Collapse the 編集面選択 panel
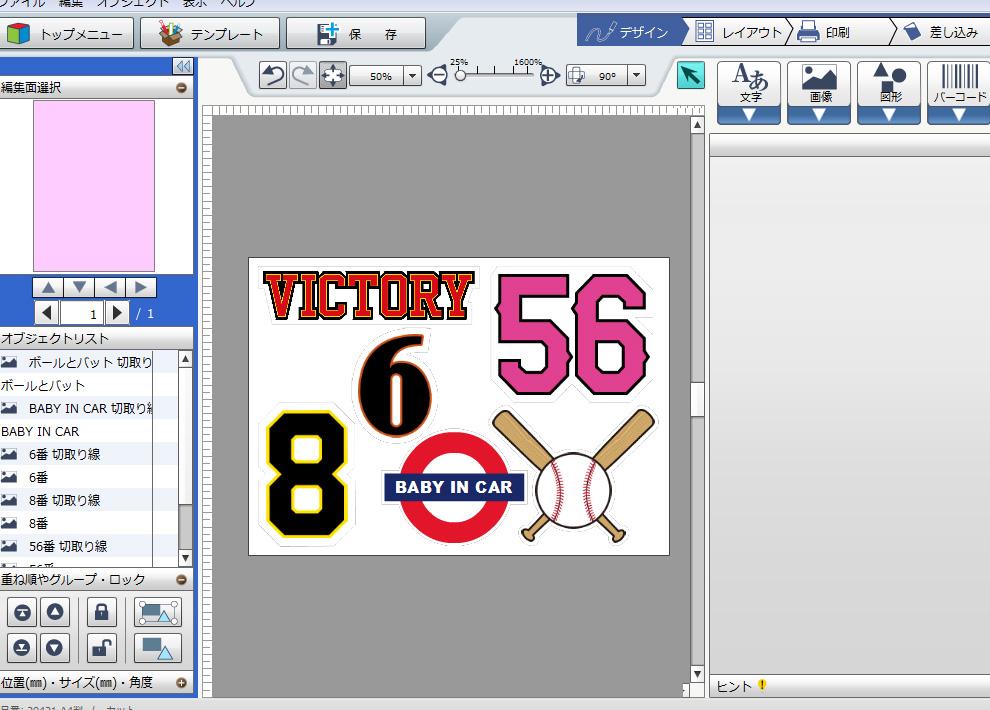This screenshot has height=710, width=990. tap(181, 88)
